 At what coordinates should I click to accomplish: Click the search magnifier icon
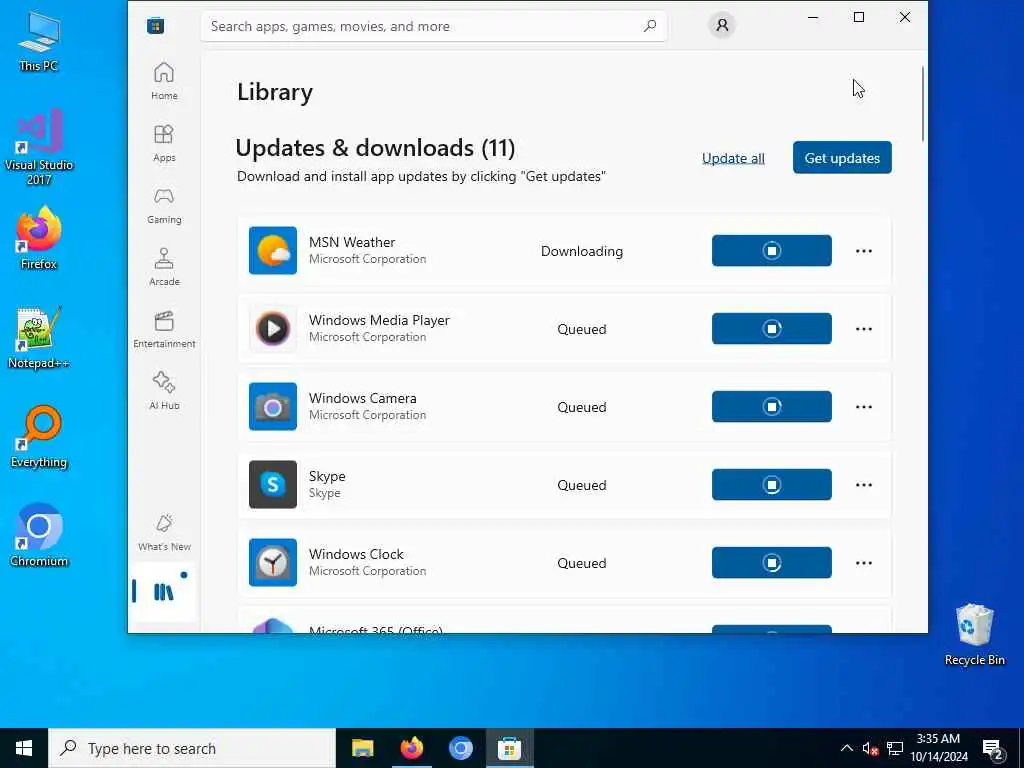[649, 26]
